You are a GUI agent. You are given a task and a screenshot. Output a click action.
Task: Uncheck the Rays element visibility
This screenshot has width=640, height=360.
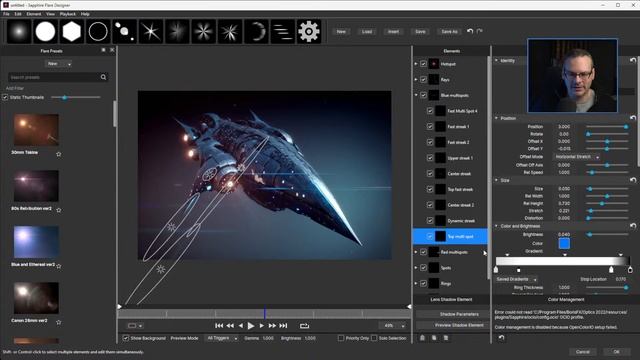click(423, 80)
